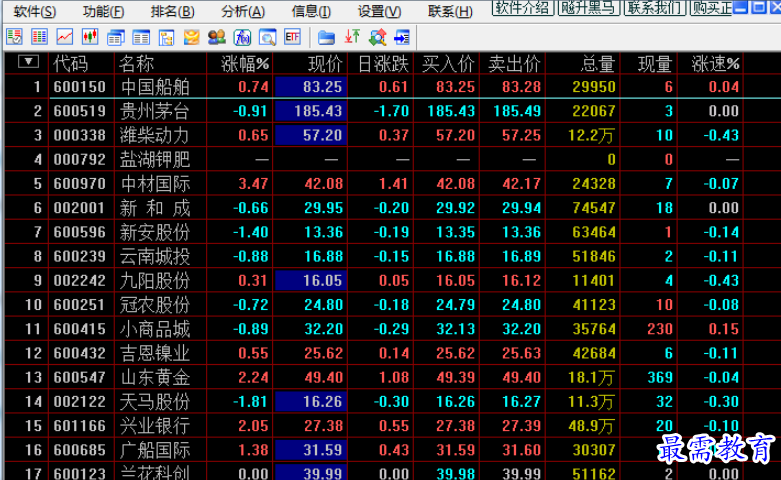781x480 pixels.
Task: Click the 48.9万 total volume cell
Action: pos(591,426)
